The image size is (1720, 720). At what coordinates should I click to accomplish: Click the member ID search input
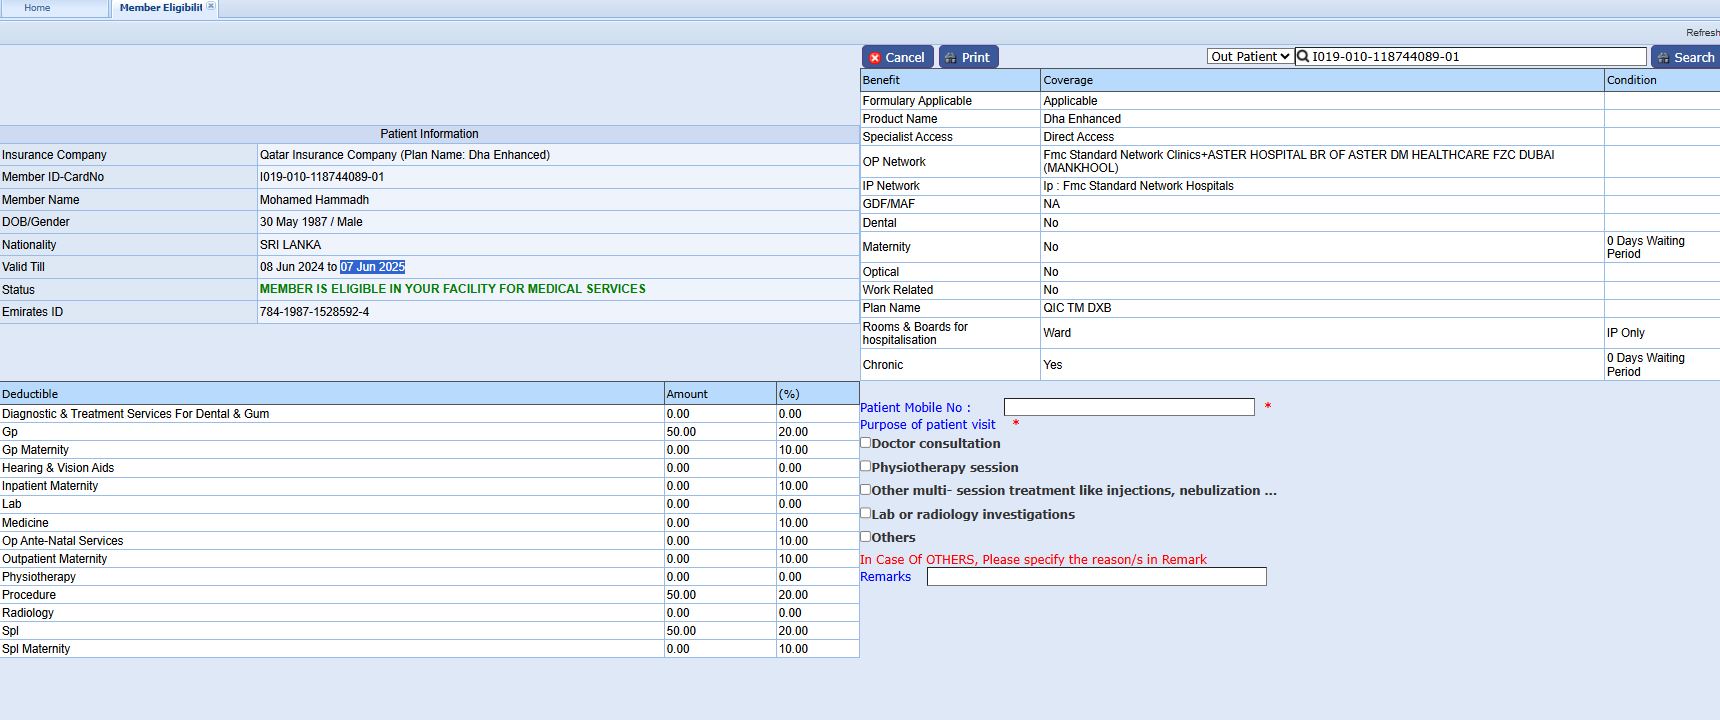tap(1476, 57)
